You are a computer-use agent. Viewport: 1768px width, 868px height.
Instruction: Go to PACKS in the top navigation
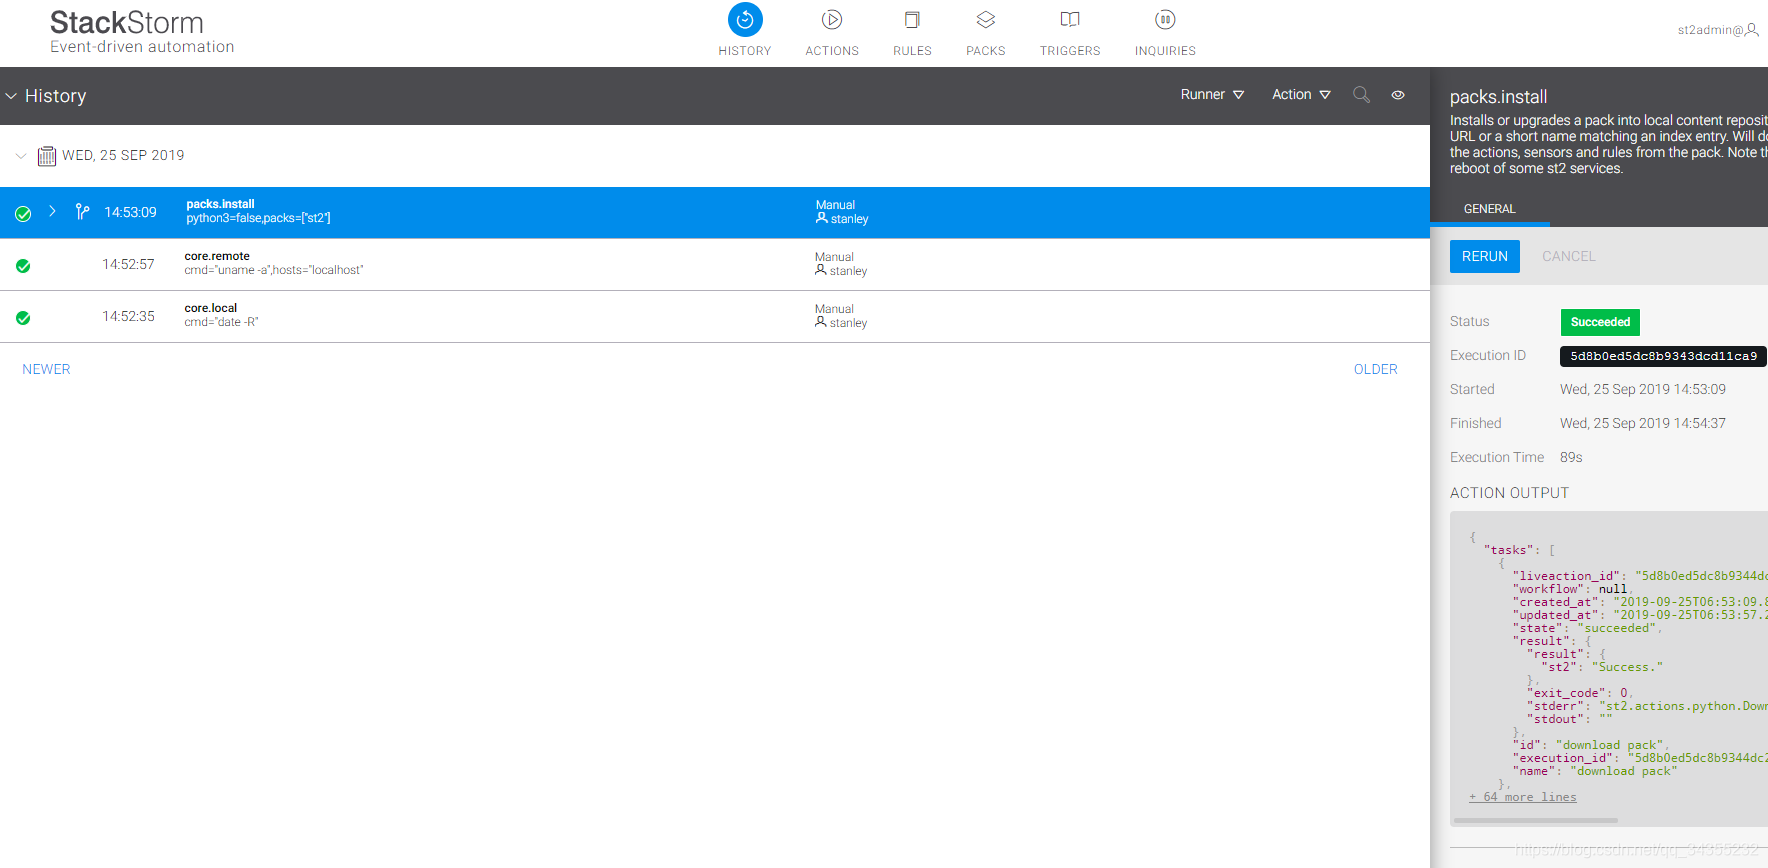(x=986, y=51)
